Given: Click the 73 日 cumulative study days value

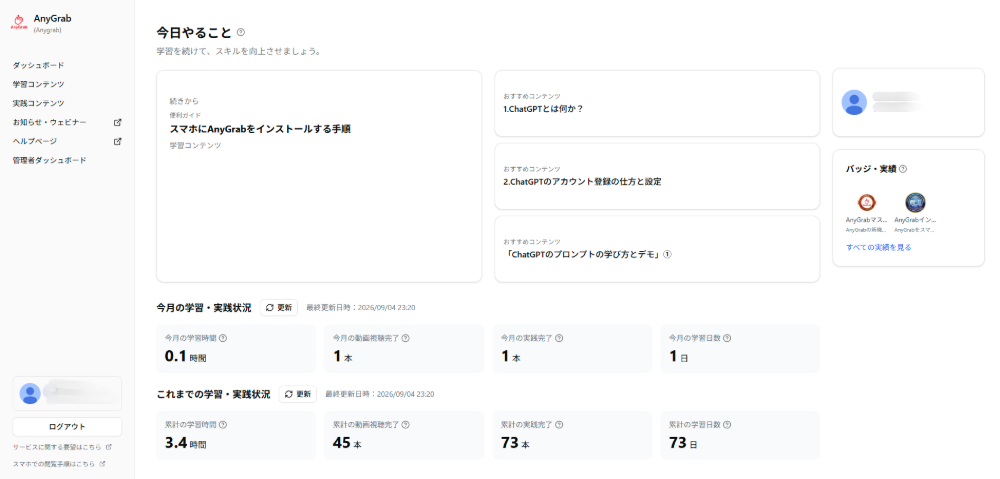Looking at the screenshot, I should tap(683, 443).
